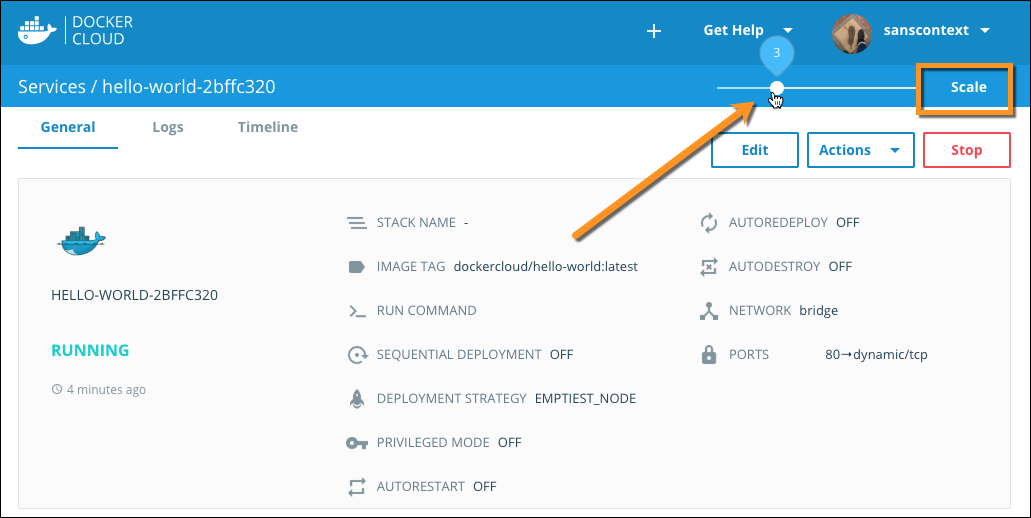
Task: Click the Stack Name lines icon
Action: (356, 222)
